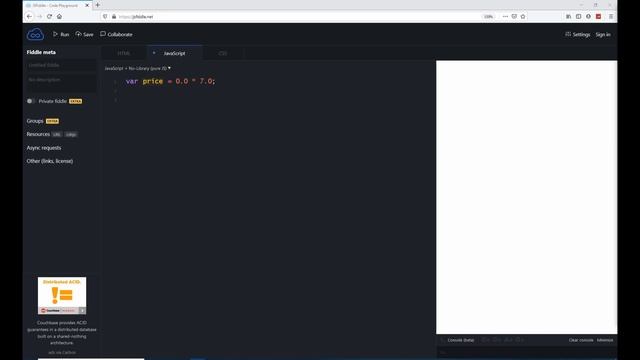Click the site padlock icon
640x360 pixels.
click(x=114, y=16)
